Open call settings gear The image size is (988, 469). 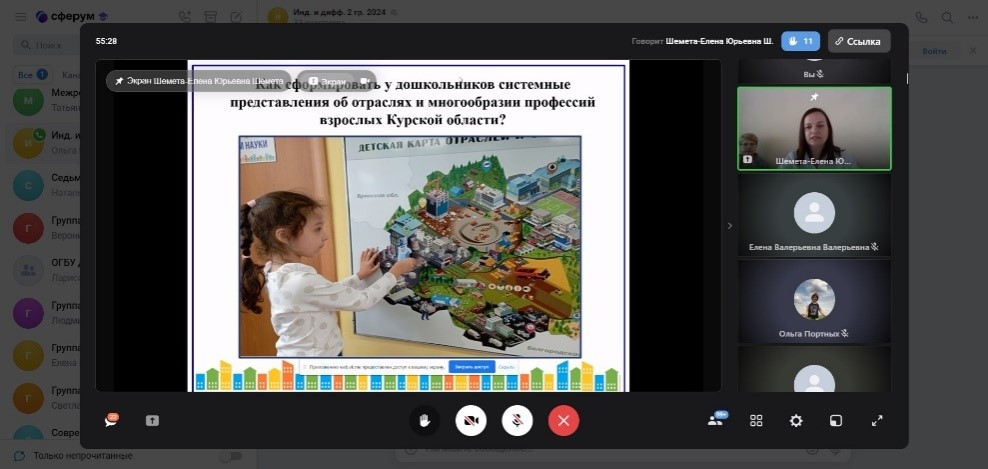(x=796, y=420)
